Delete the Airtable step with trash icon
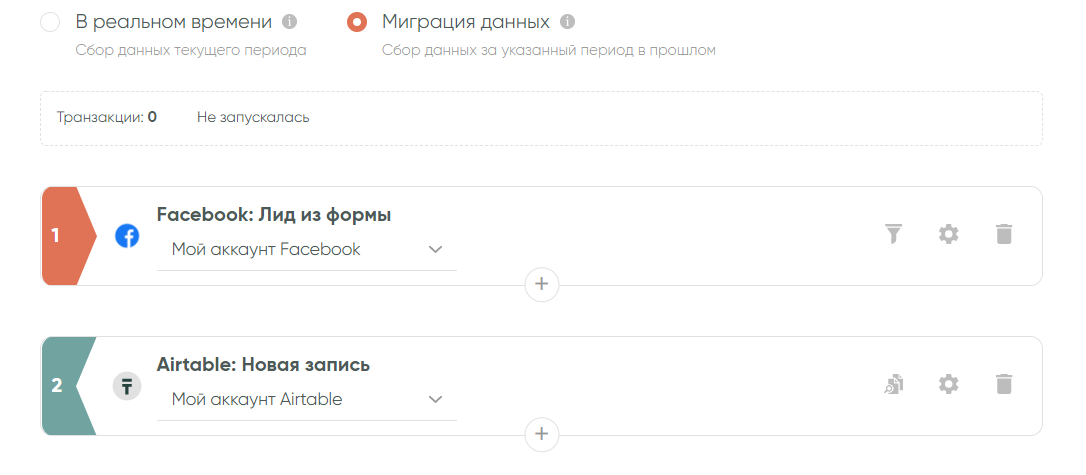1086x475 pixels. click(x=1004, y=384)
